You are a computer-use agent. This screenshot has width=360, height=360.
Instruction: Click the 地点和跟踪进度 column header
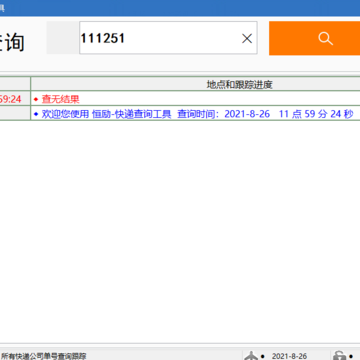click(195, 84)
